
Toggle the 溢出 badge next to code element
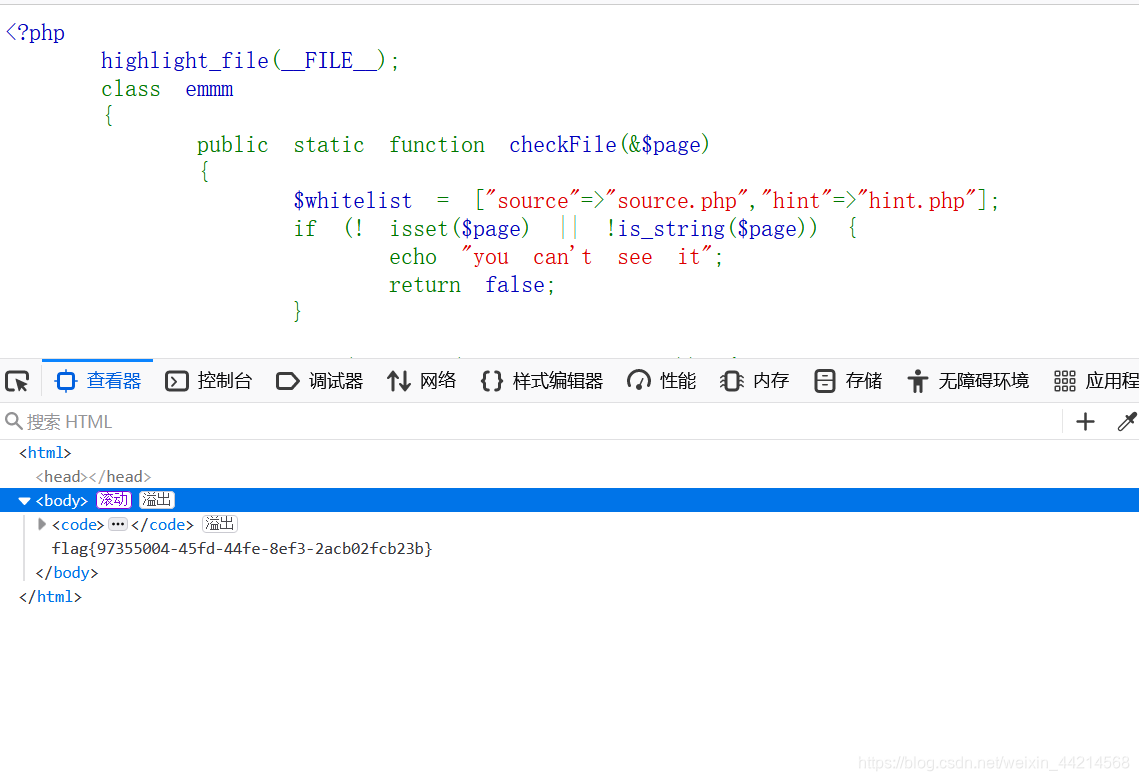click(219, 524)
